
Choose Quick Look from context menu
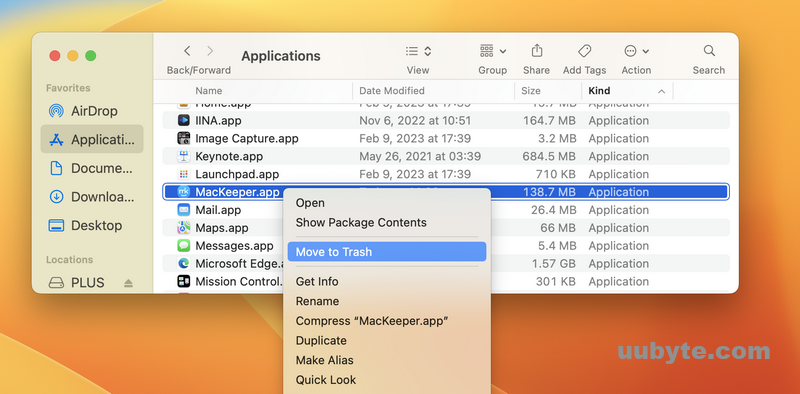pos(387,380)
